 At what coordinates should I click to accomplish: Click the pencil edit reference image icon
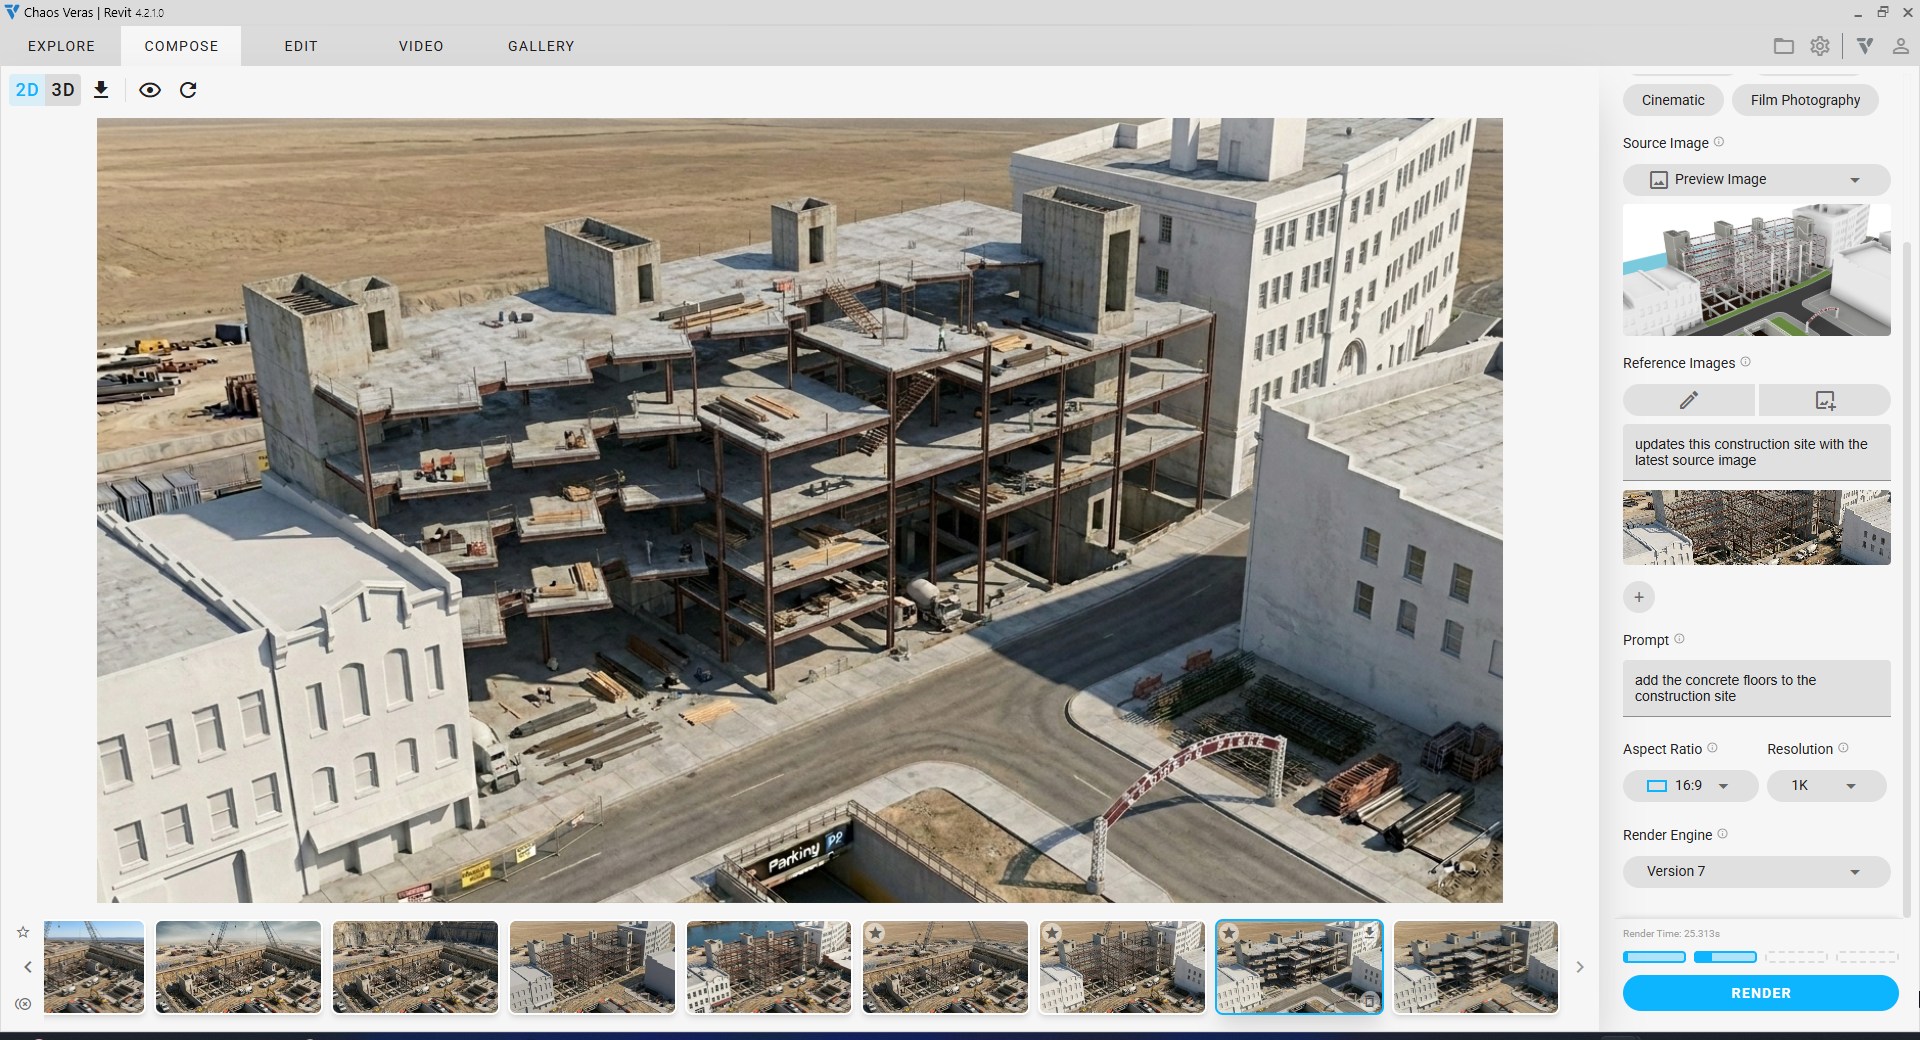[1688, 401]
